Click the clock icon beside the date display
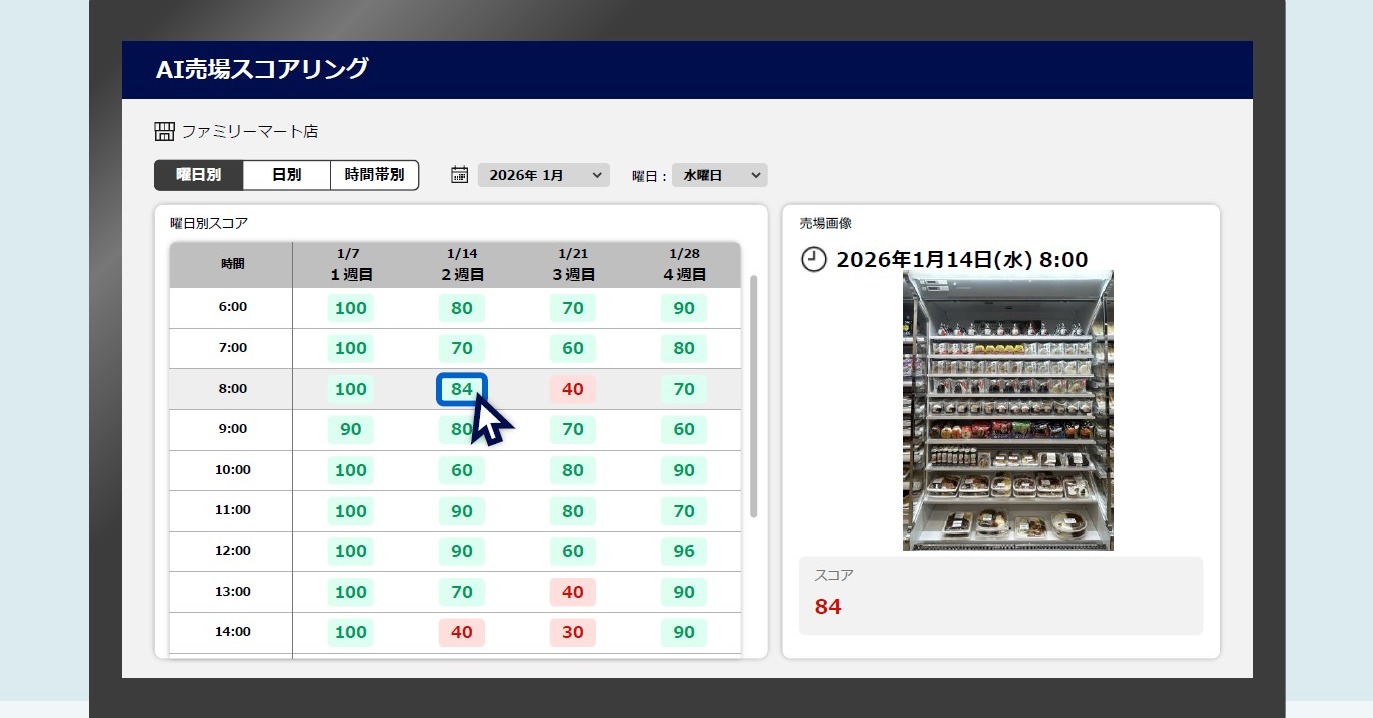 click(x=814, y=259)
